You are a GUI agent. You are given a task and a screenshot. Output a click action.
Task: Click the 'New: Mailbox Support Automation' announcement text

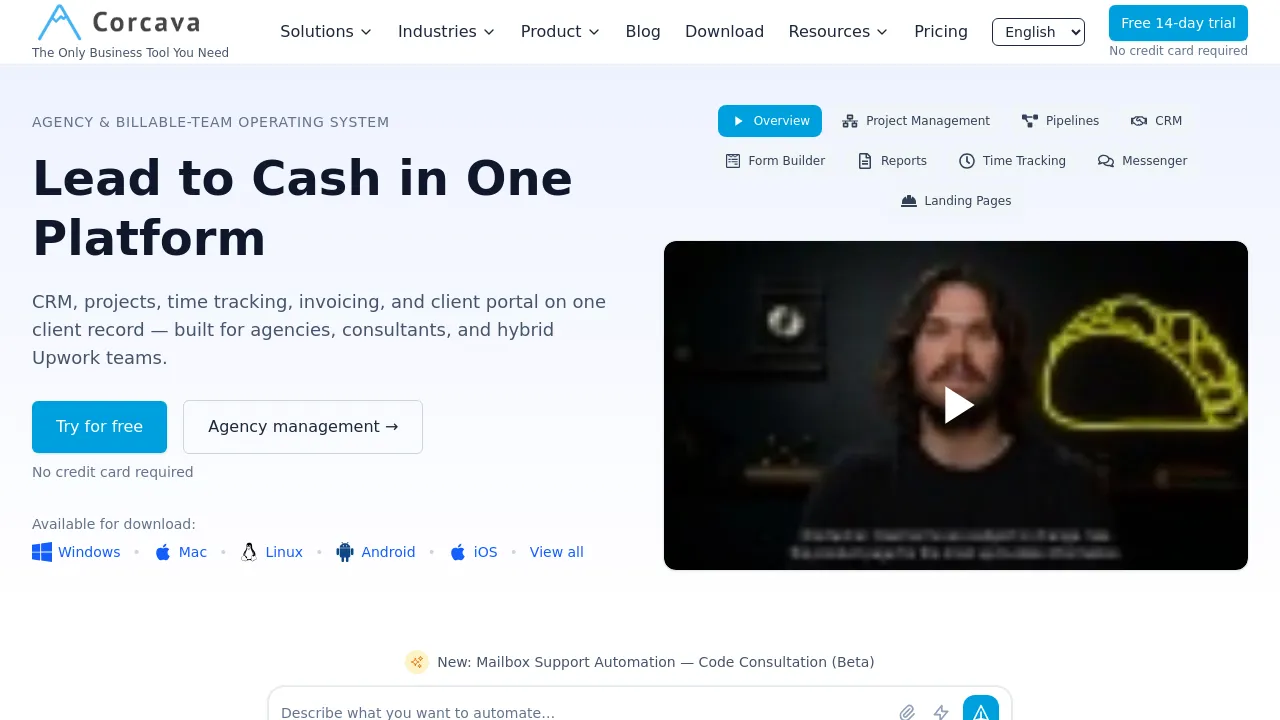click(656, 662)
